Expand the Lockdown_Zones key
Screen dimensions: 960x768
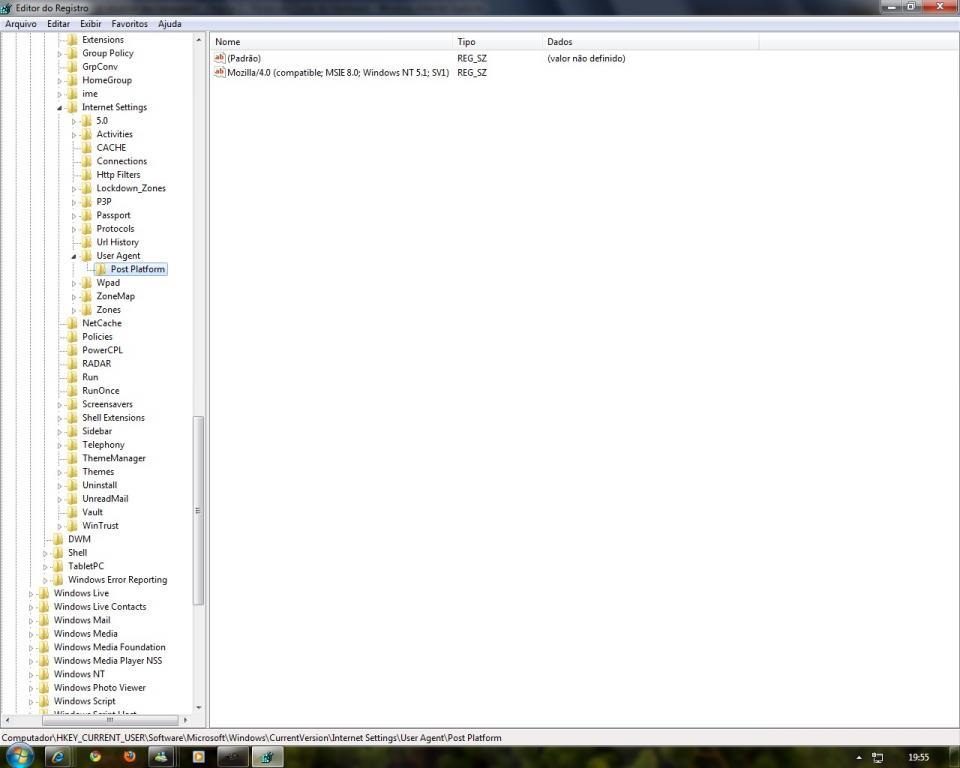pyautogui.click(x=73, y=189)
